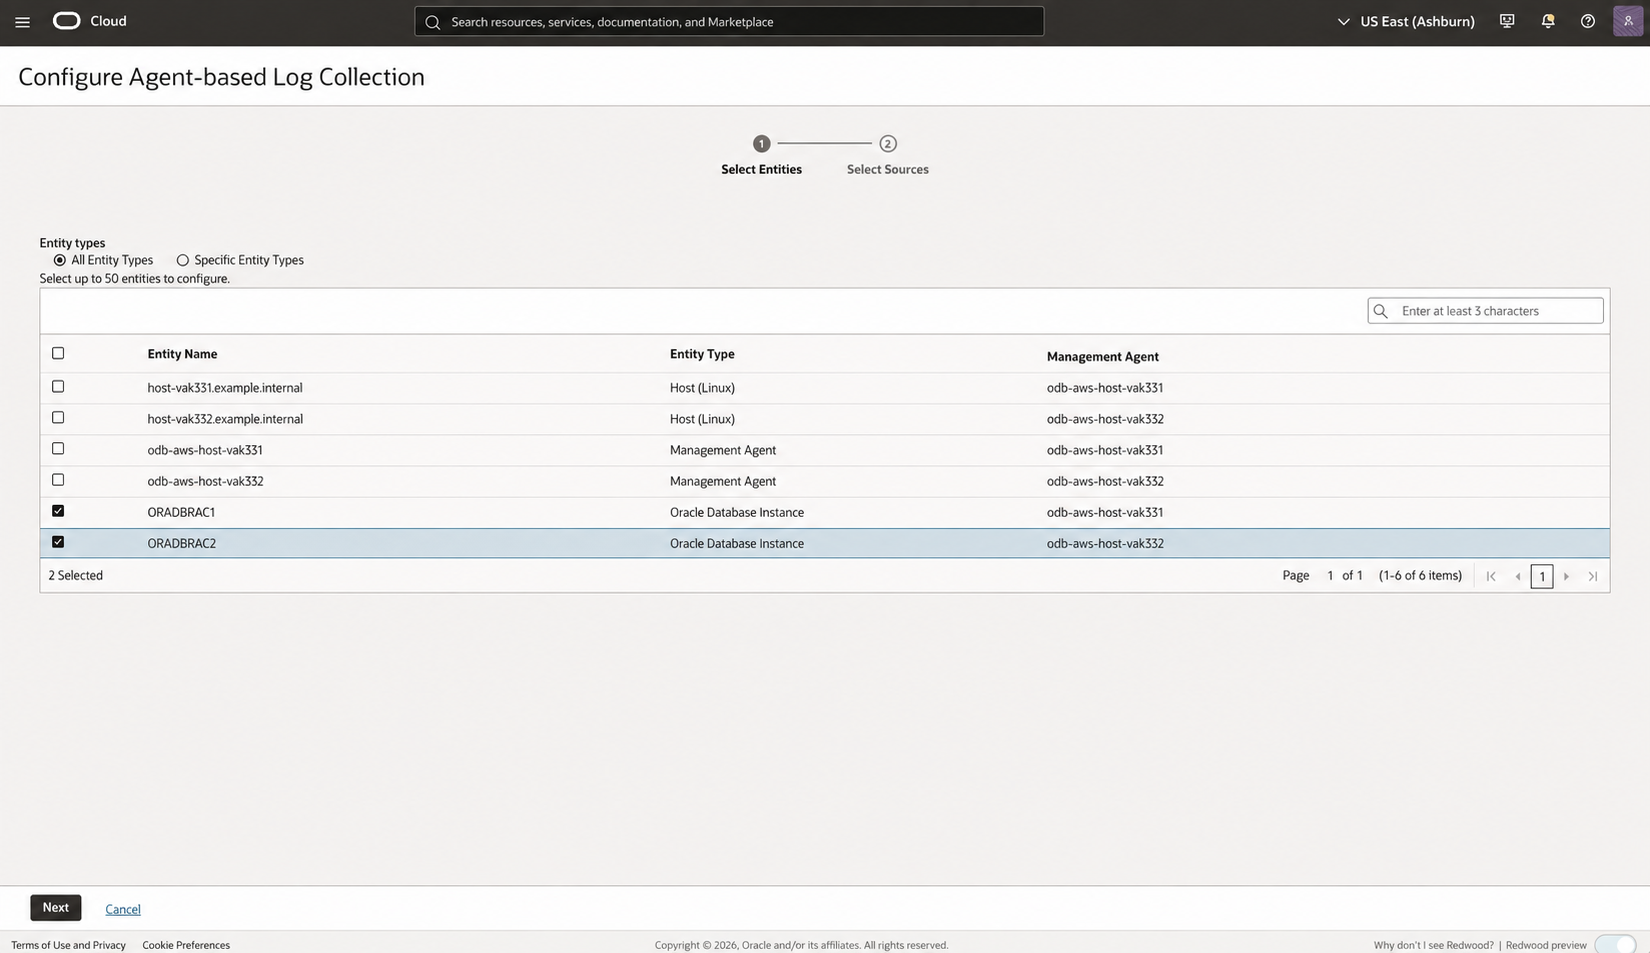1650x953 pixels.
Task: Open Cookie Preferences link
Action: (186, 945)
